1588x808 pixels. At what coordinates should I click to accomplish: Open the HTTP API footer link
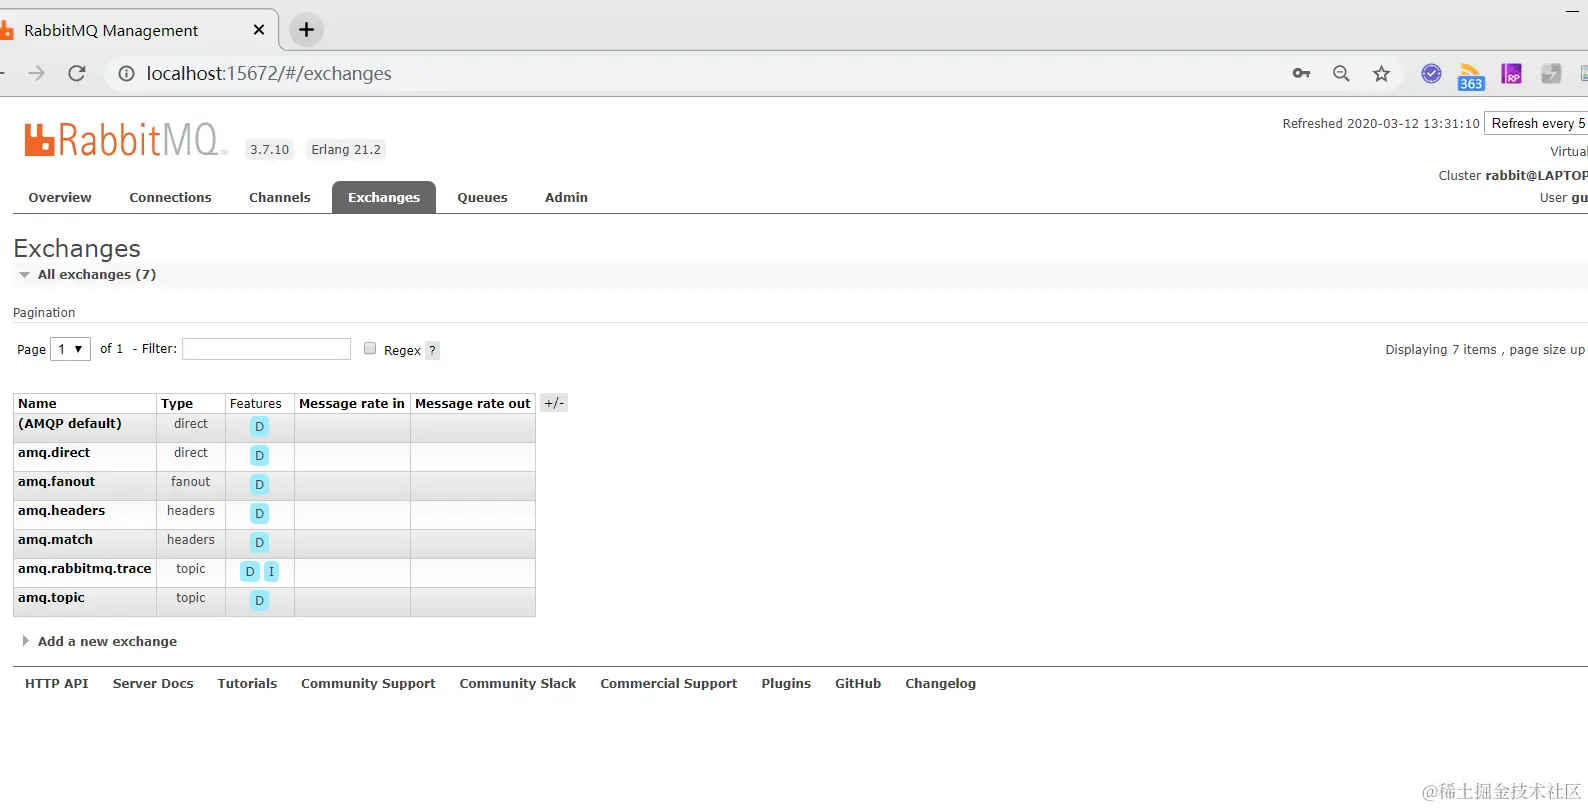coord(57,683)
